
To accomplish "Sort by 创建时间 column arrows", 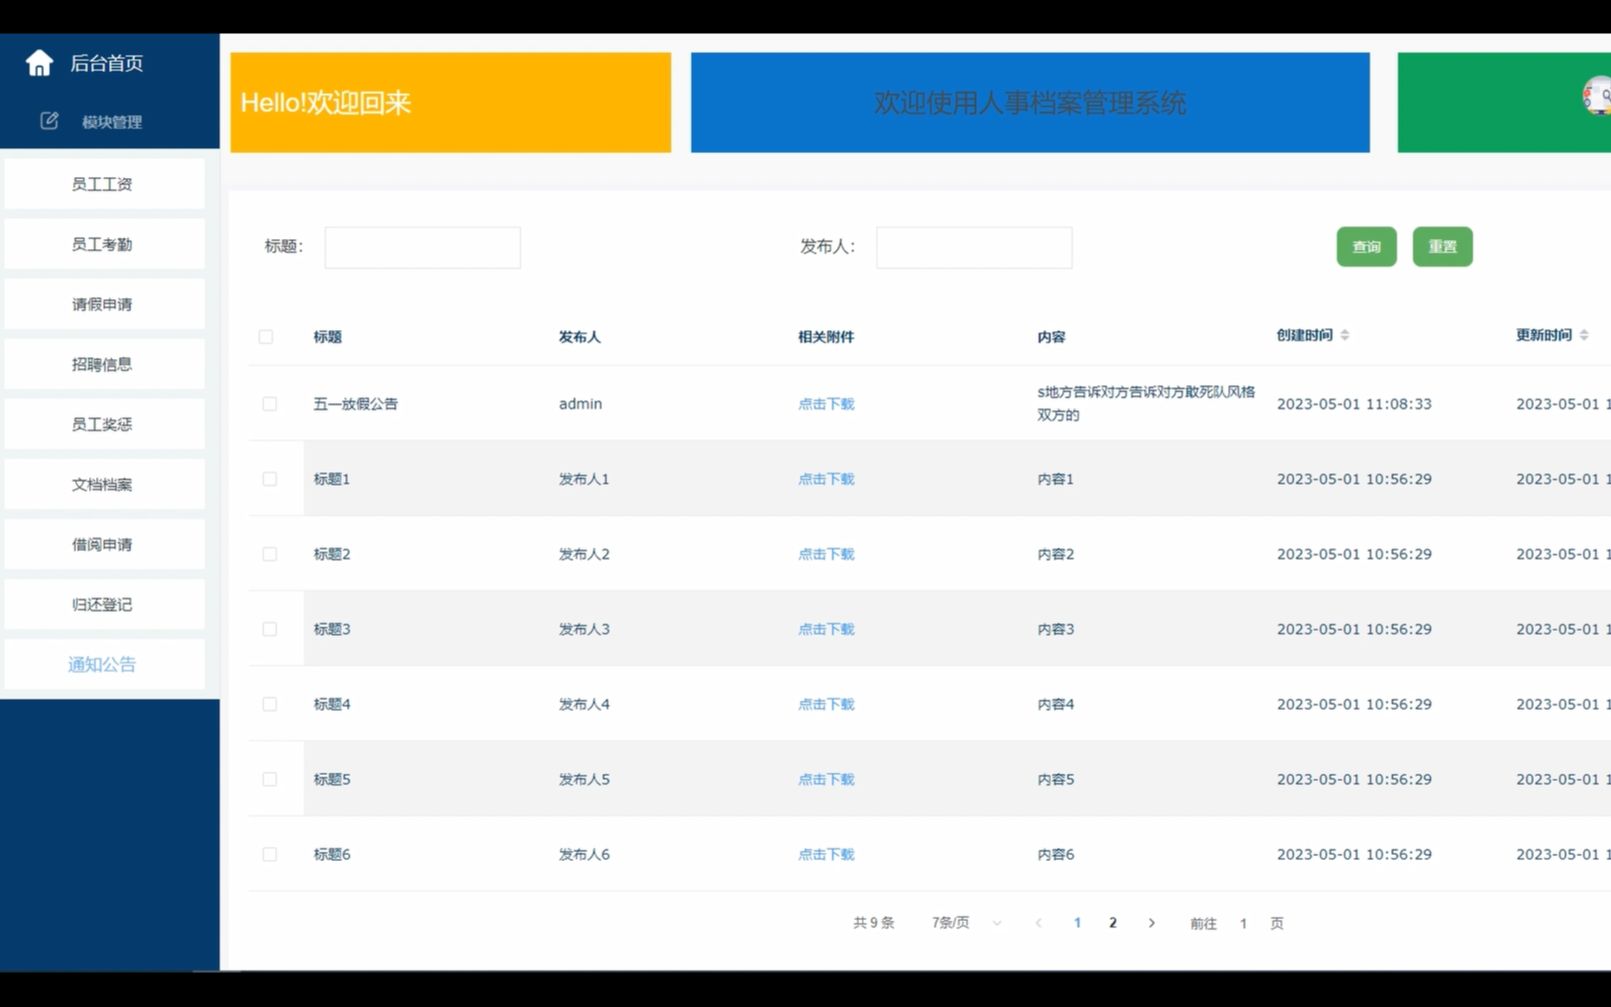I will pos(1345,335).
